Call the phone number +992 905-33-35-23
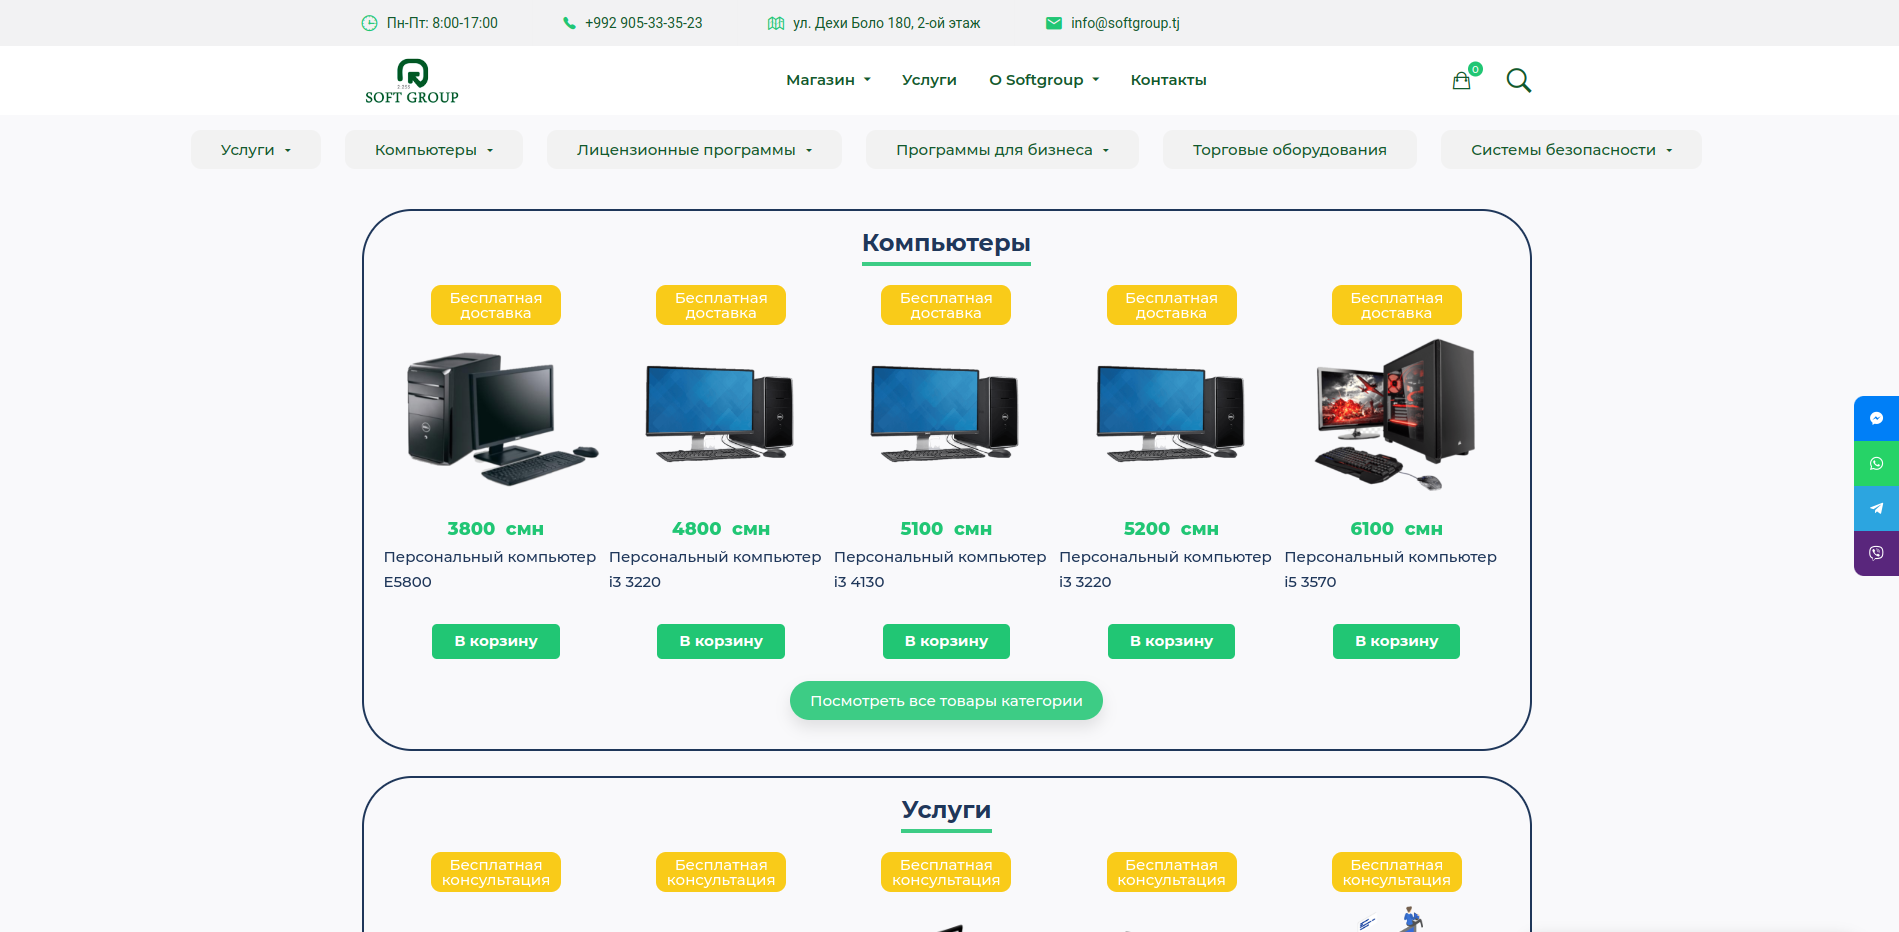The image size is (1899, 932). (643, 23)
